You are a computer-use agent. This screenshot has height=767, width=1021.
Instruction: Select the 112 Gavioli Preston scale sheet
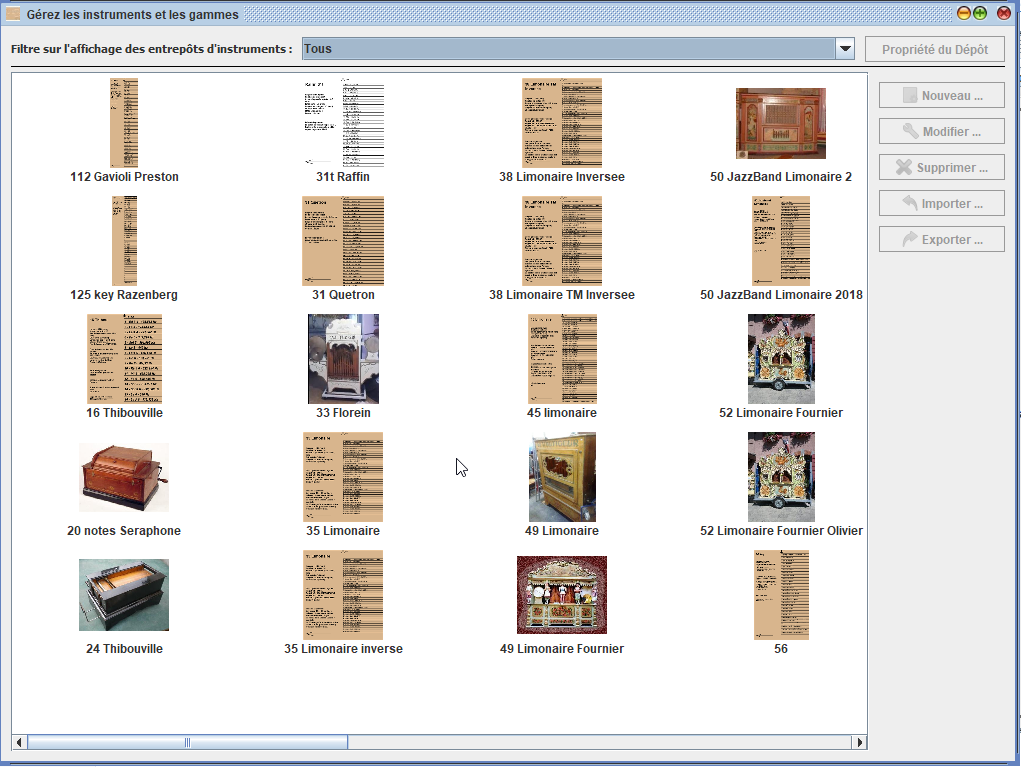pos(124,123)
